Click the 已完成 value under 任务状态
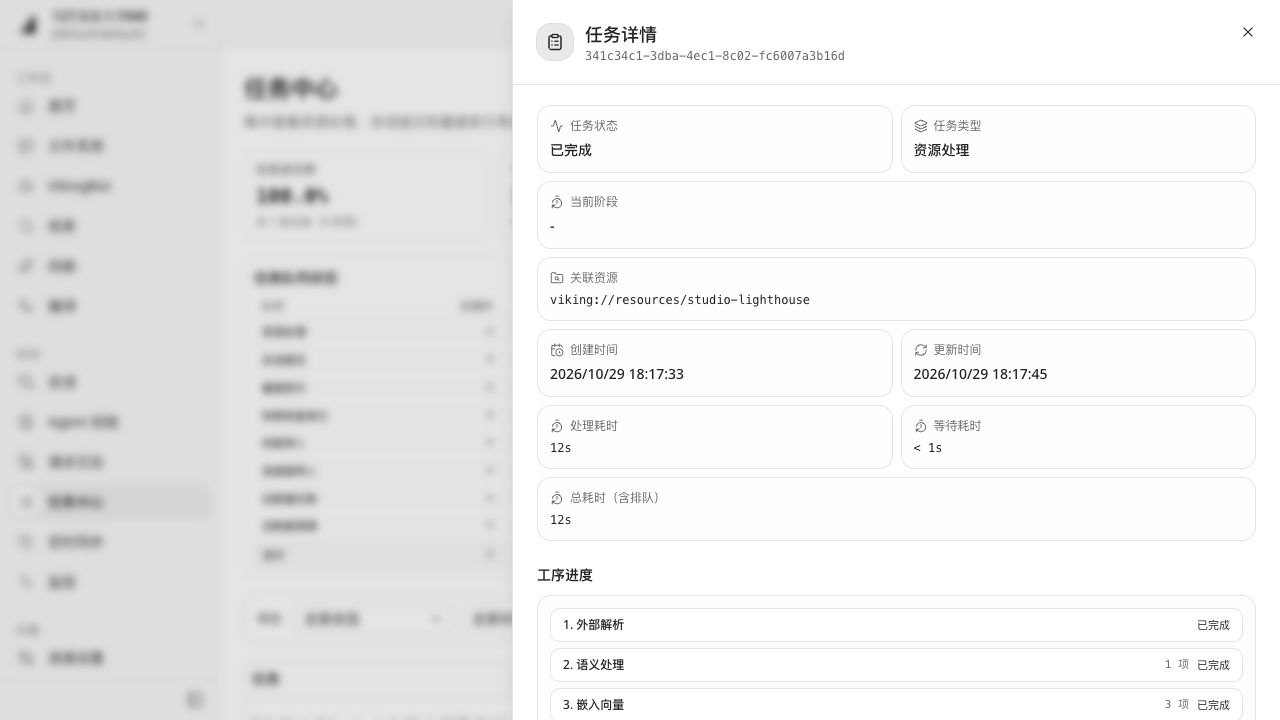The image size is (1280, 720). [571, 150]
